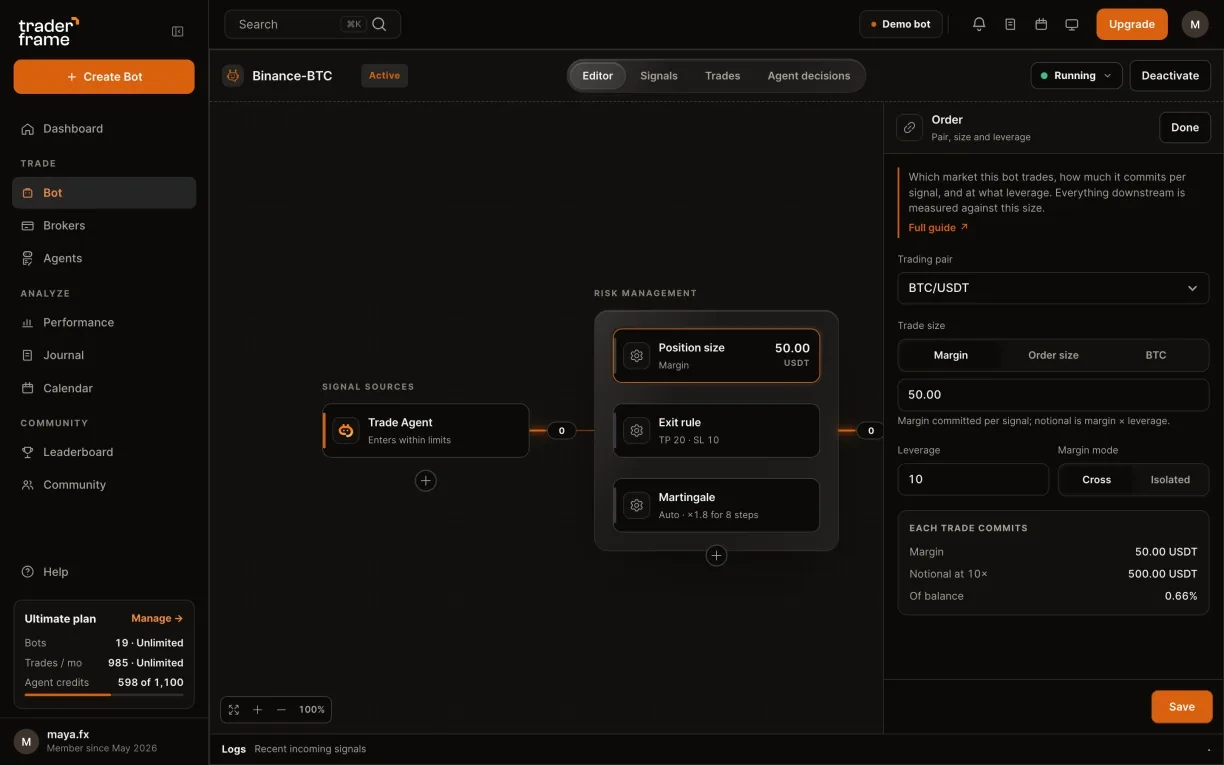Set margin mode to Cross
Viewport: 1224px width, 765px height.
pos(1097,480)
